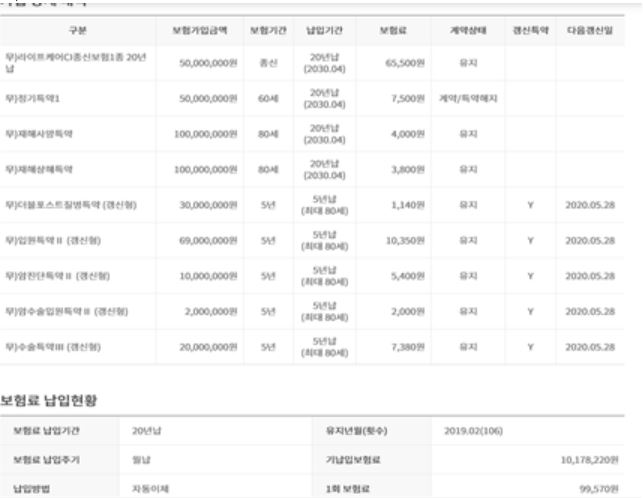
Task: Click the 무)더블포스트질병특약 (갱신형) row name
Action: [71, 205]
